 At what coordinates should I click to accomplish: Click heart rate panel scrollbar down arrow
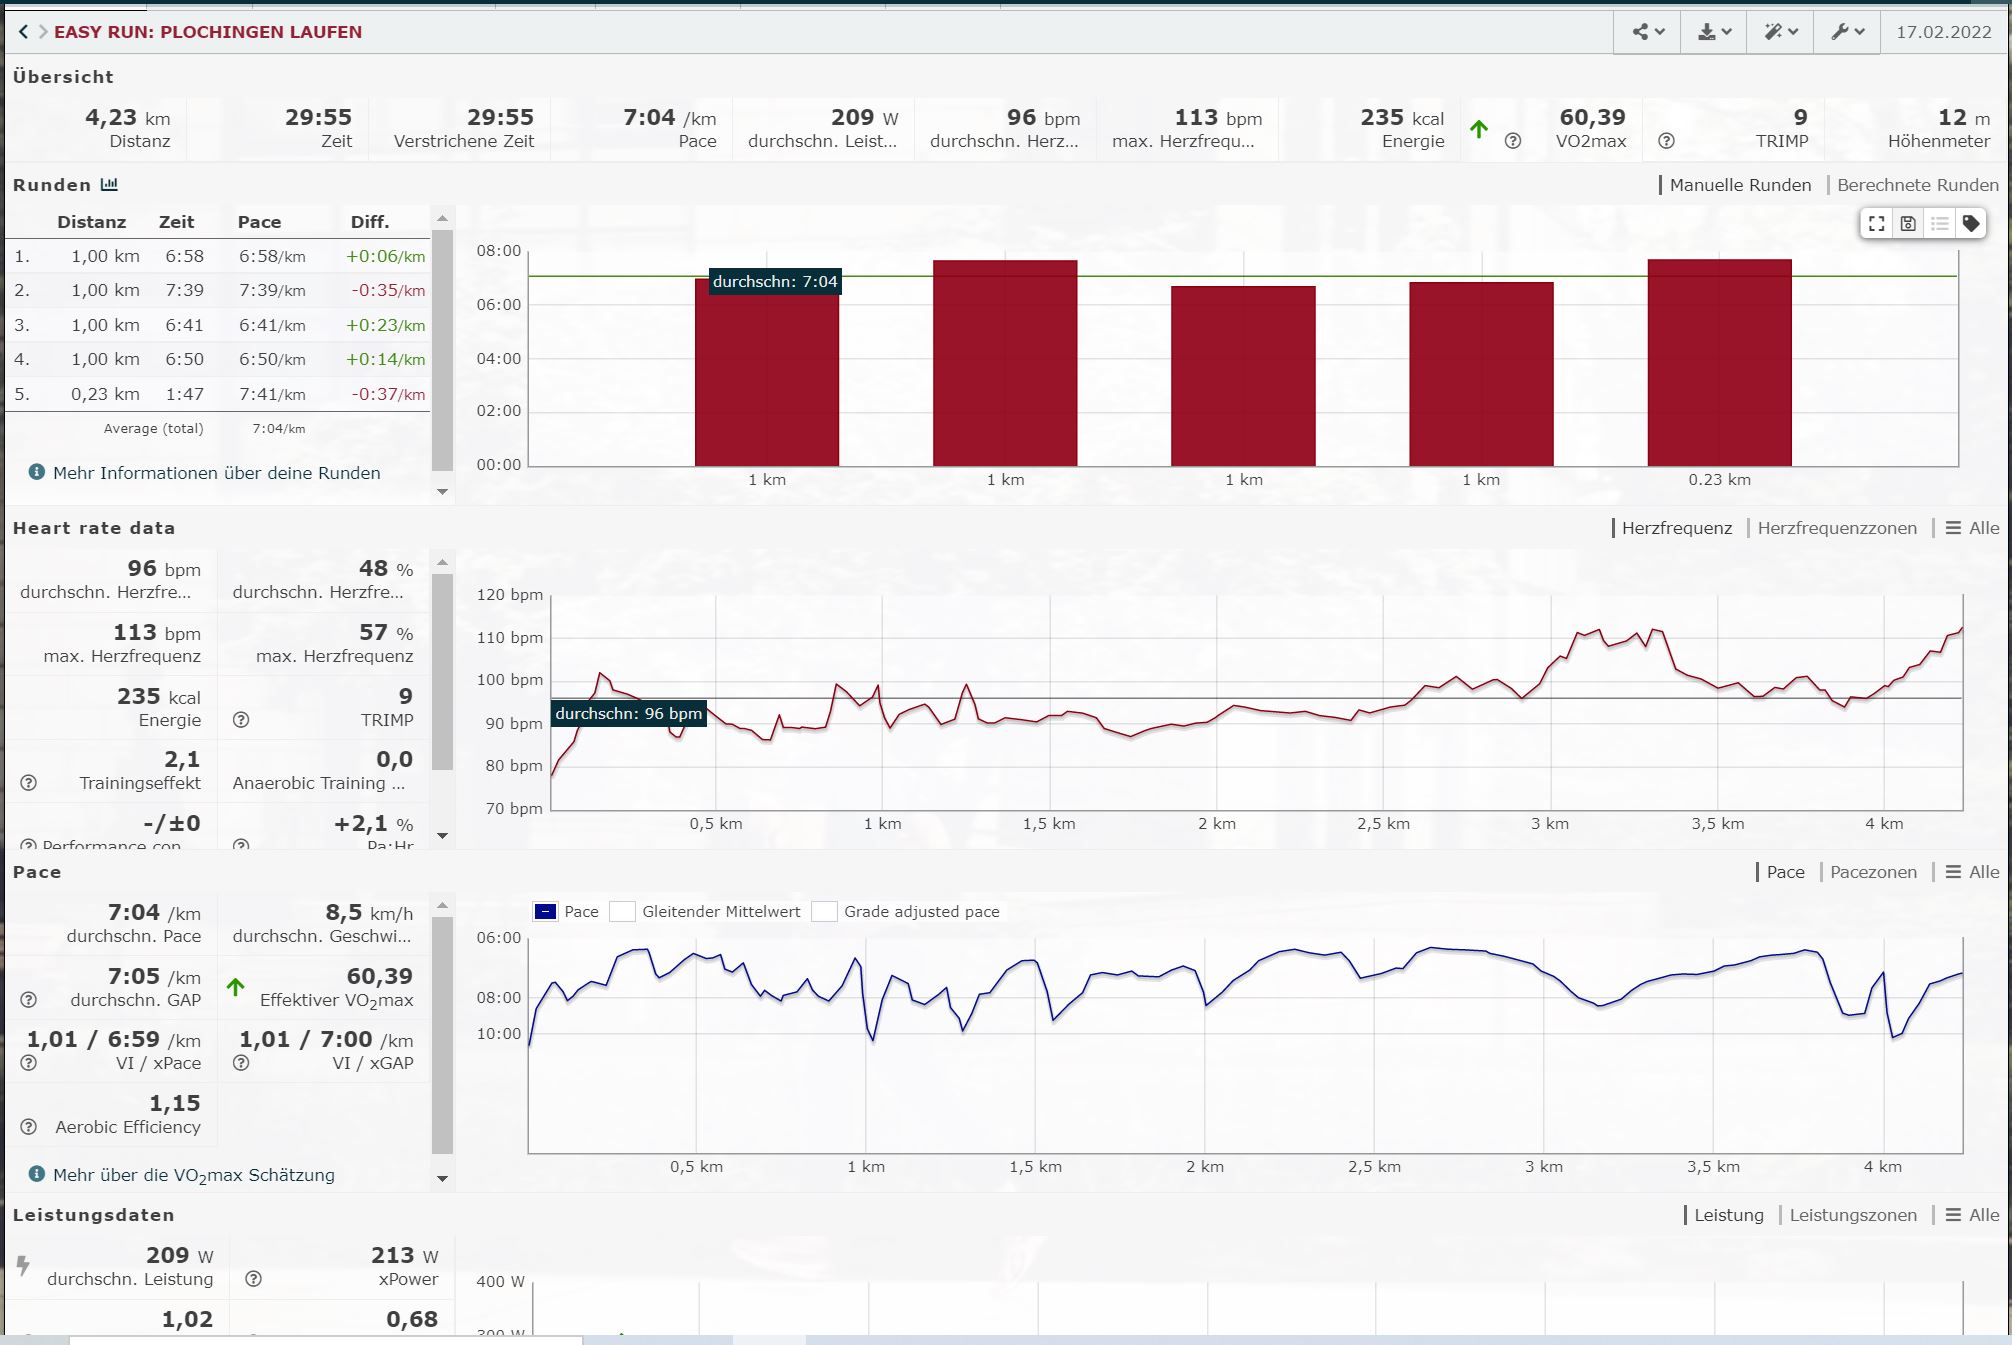[442, 836]
